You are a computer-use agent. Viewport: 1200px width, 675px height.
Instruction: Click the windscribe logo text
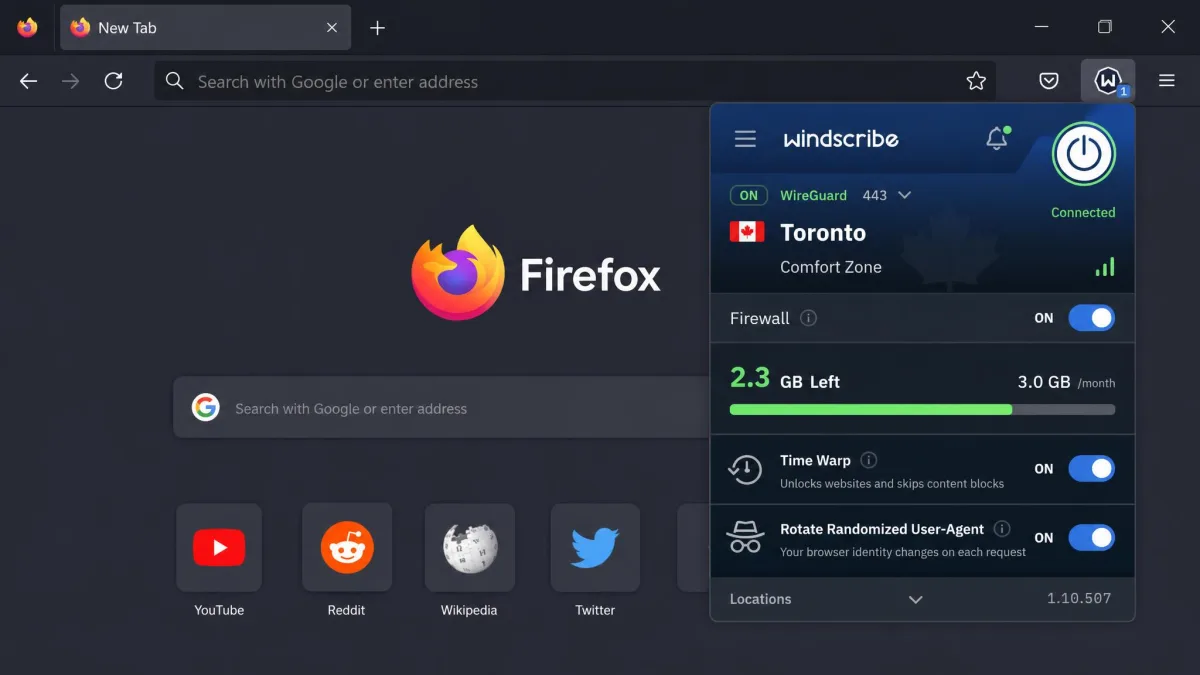pyautogui.click(x=841, y=139)
